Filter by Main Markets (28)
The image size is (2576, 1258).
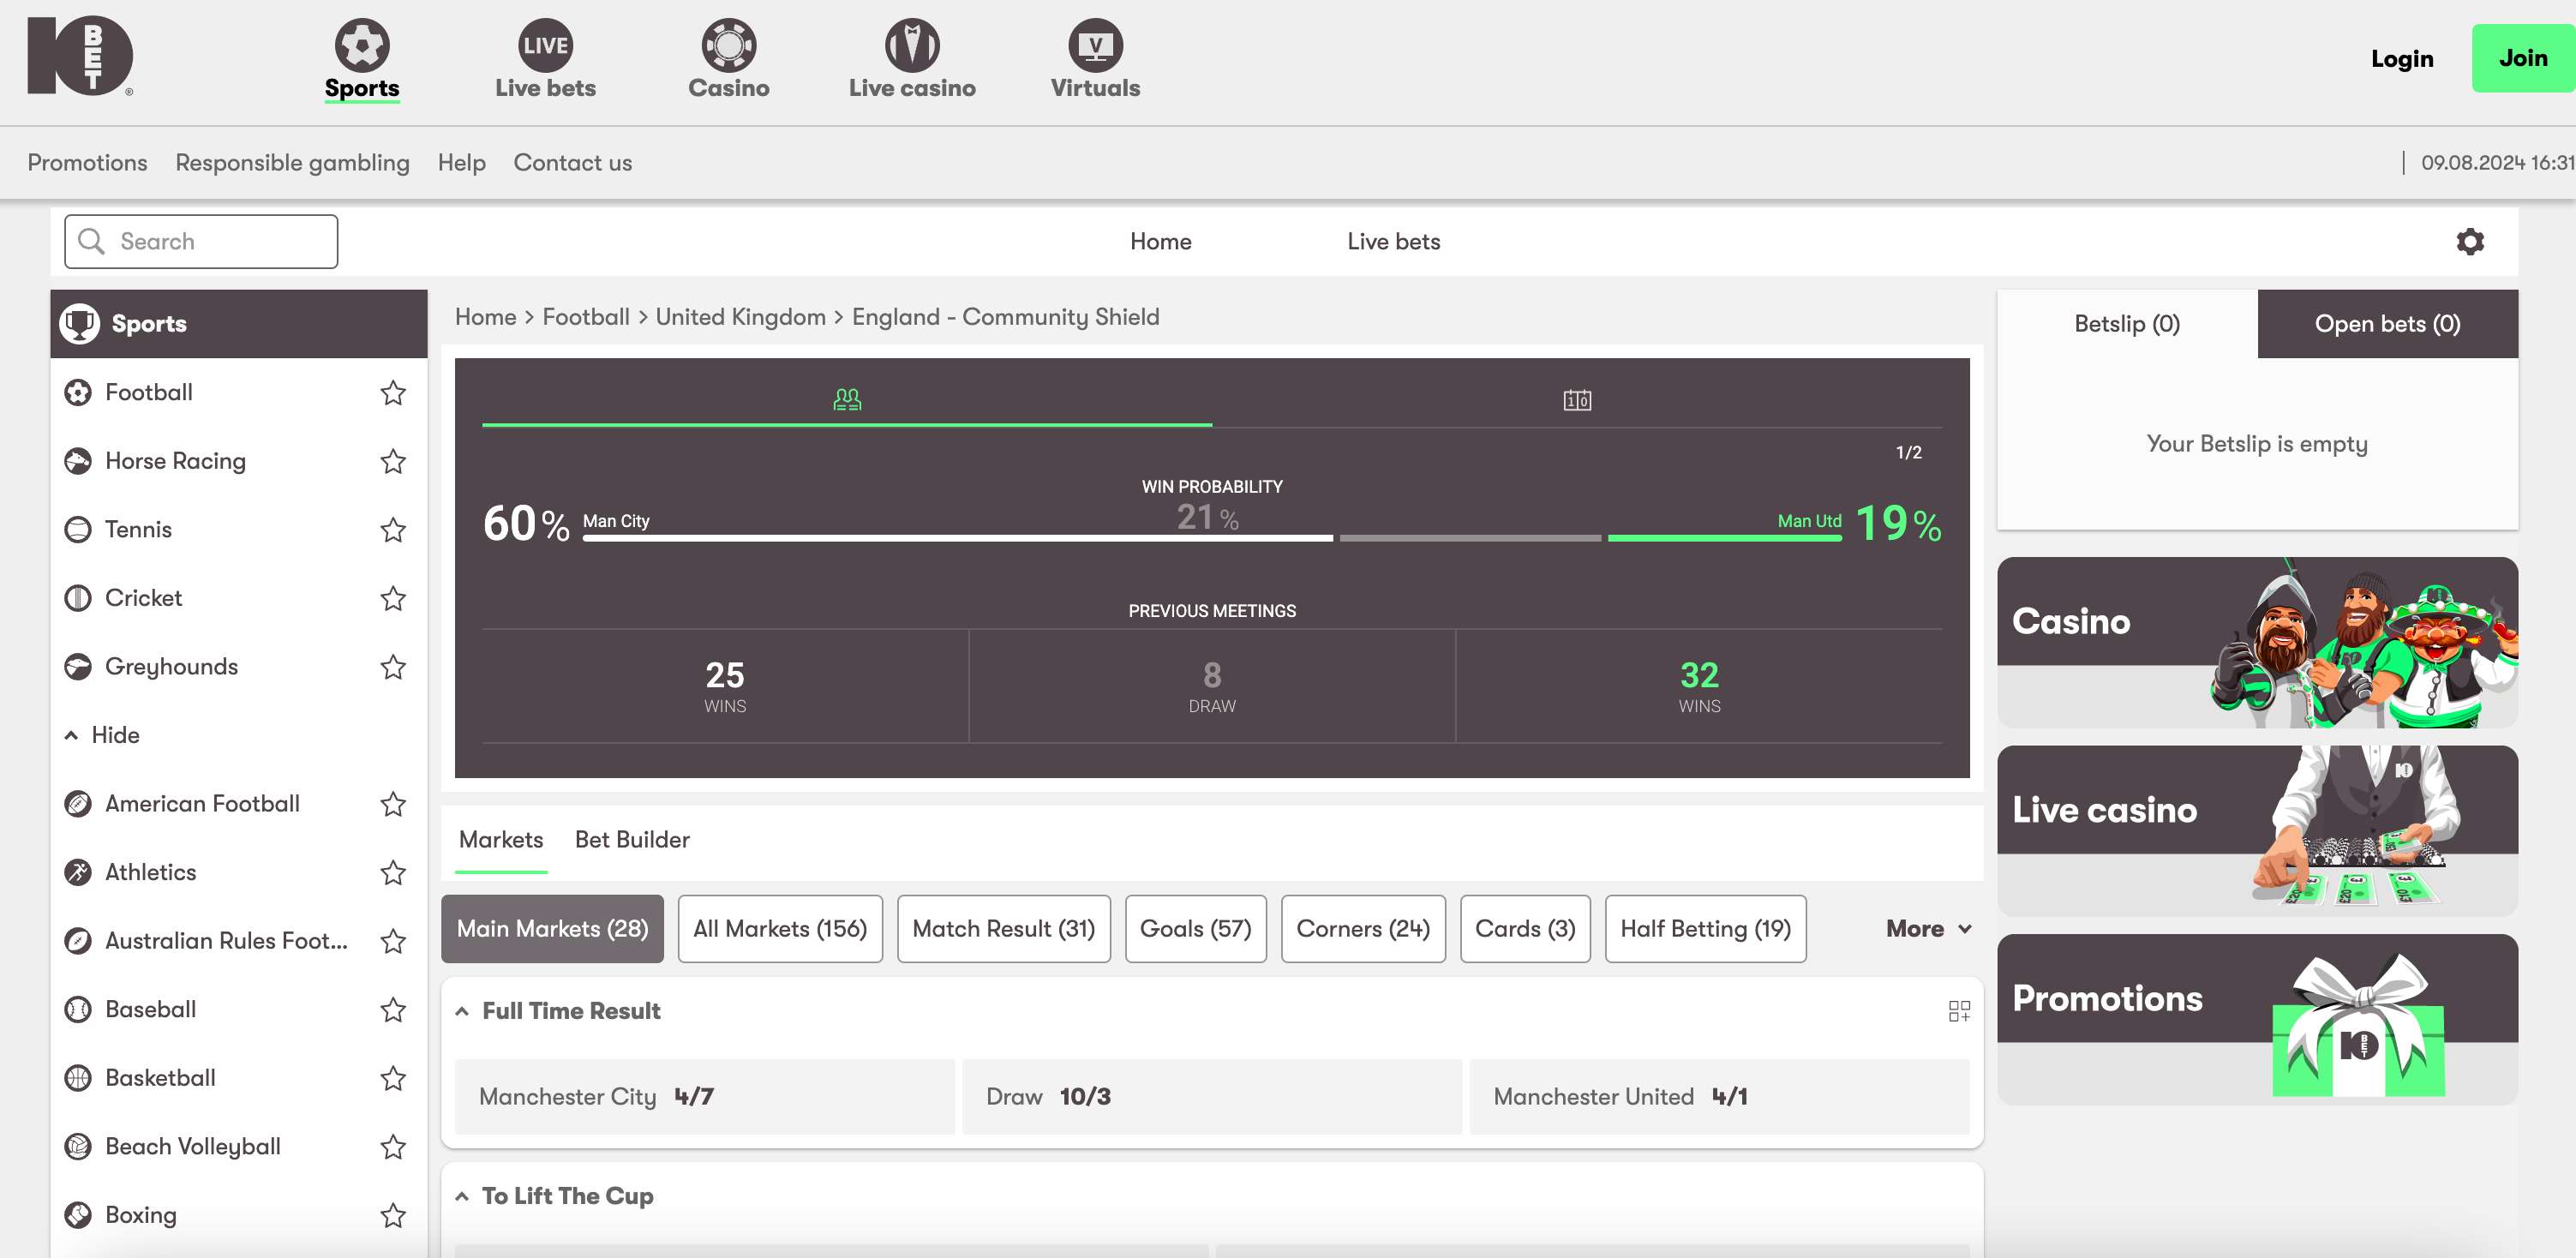[x=552, y=929]
